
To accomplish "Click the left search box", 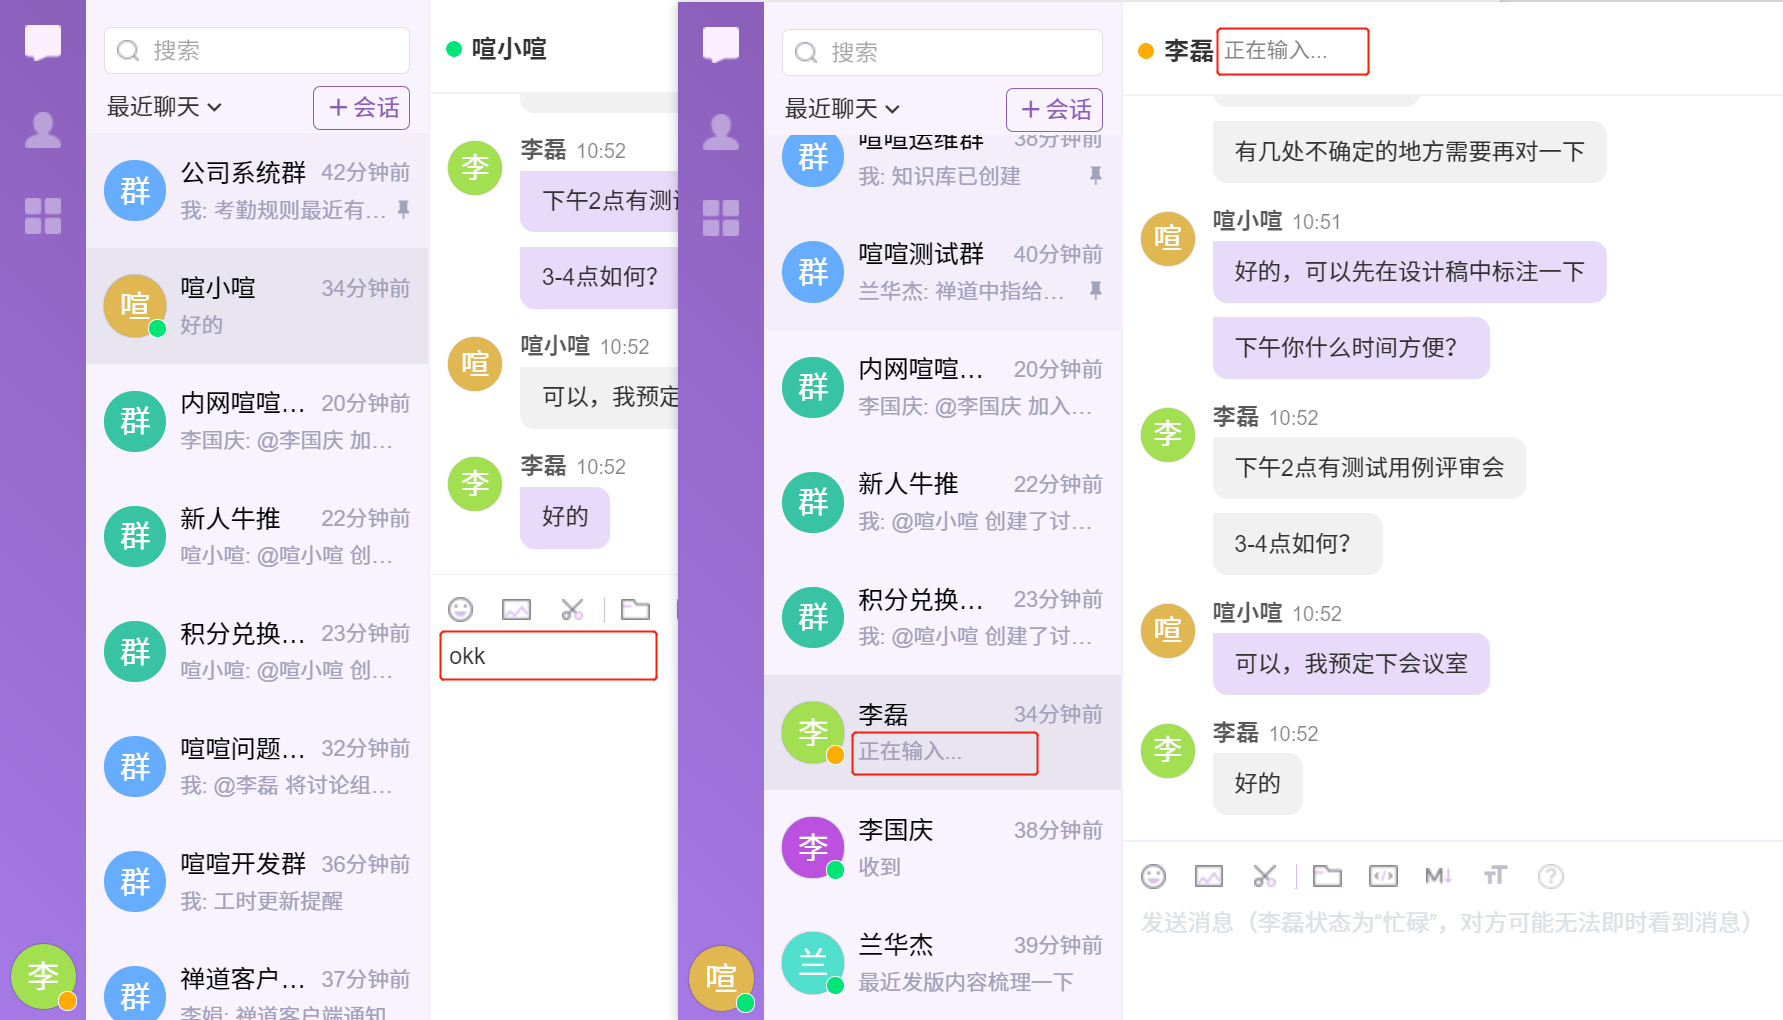I will pyautogui.click(x=258, y=51).
